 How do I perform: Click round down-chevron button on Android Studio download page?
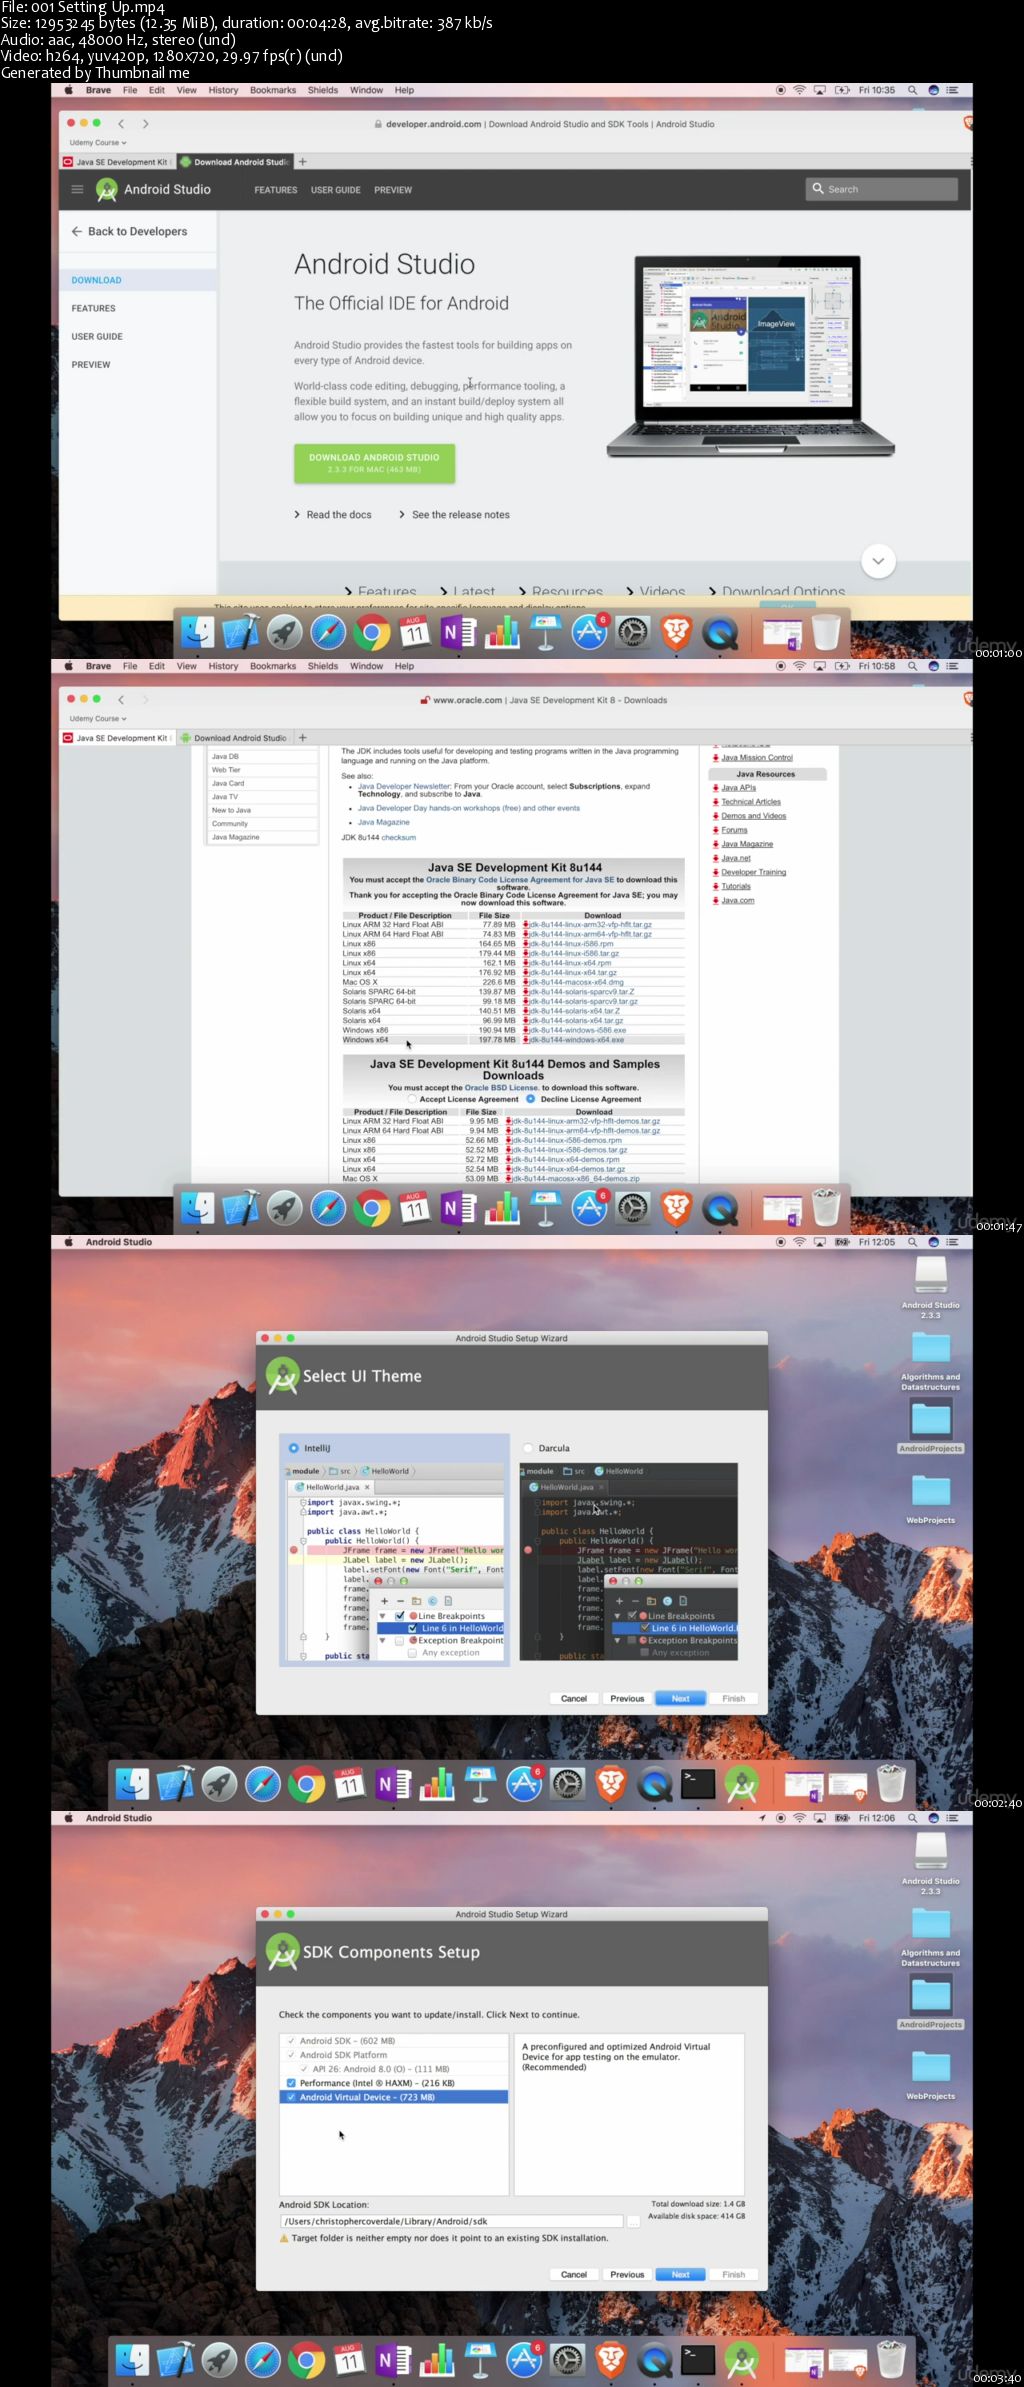click(878, 561)
